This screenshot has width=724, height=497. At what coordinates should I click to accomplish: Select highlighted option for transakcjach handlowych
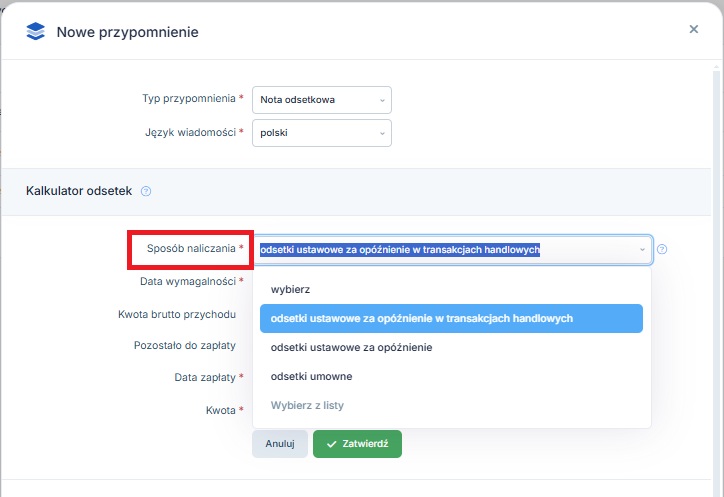point(452,319)
